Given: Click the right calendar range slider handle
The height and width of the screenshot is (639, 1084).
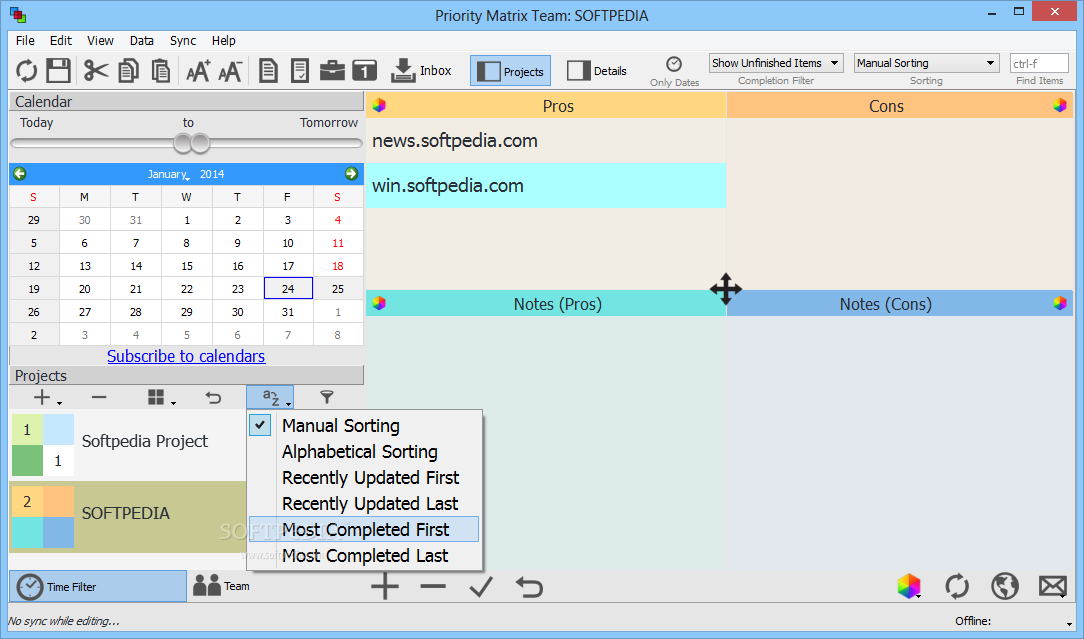Looking at the screenshot, I should [x=200, y=143].
